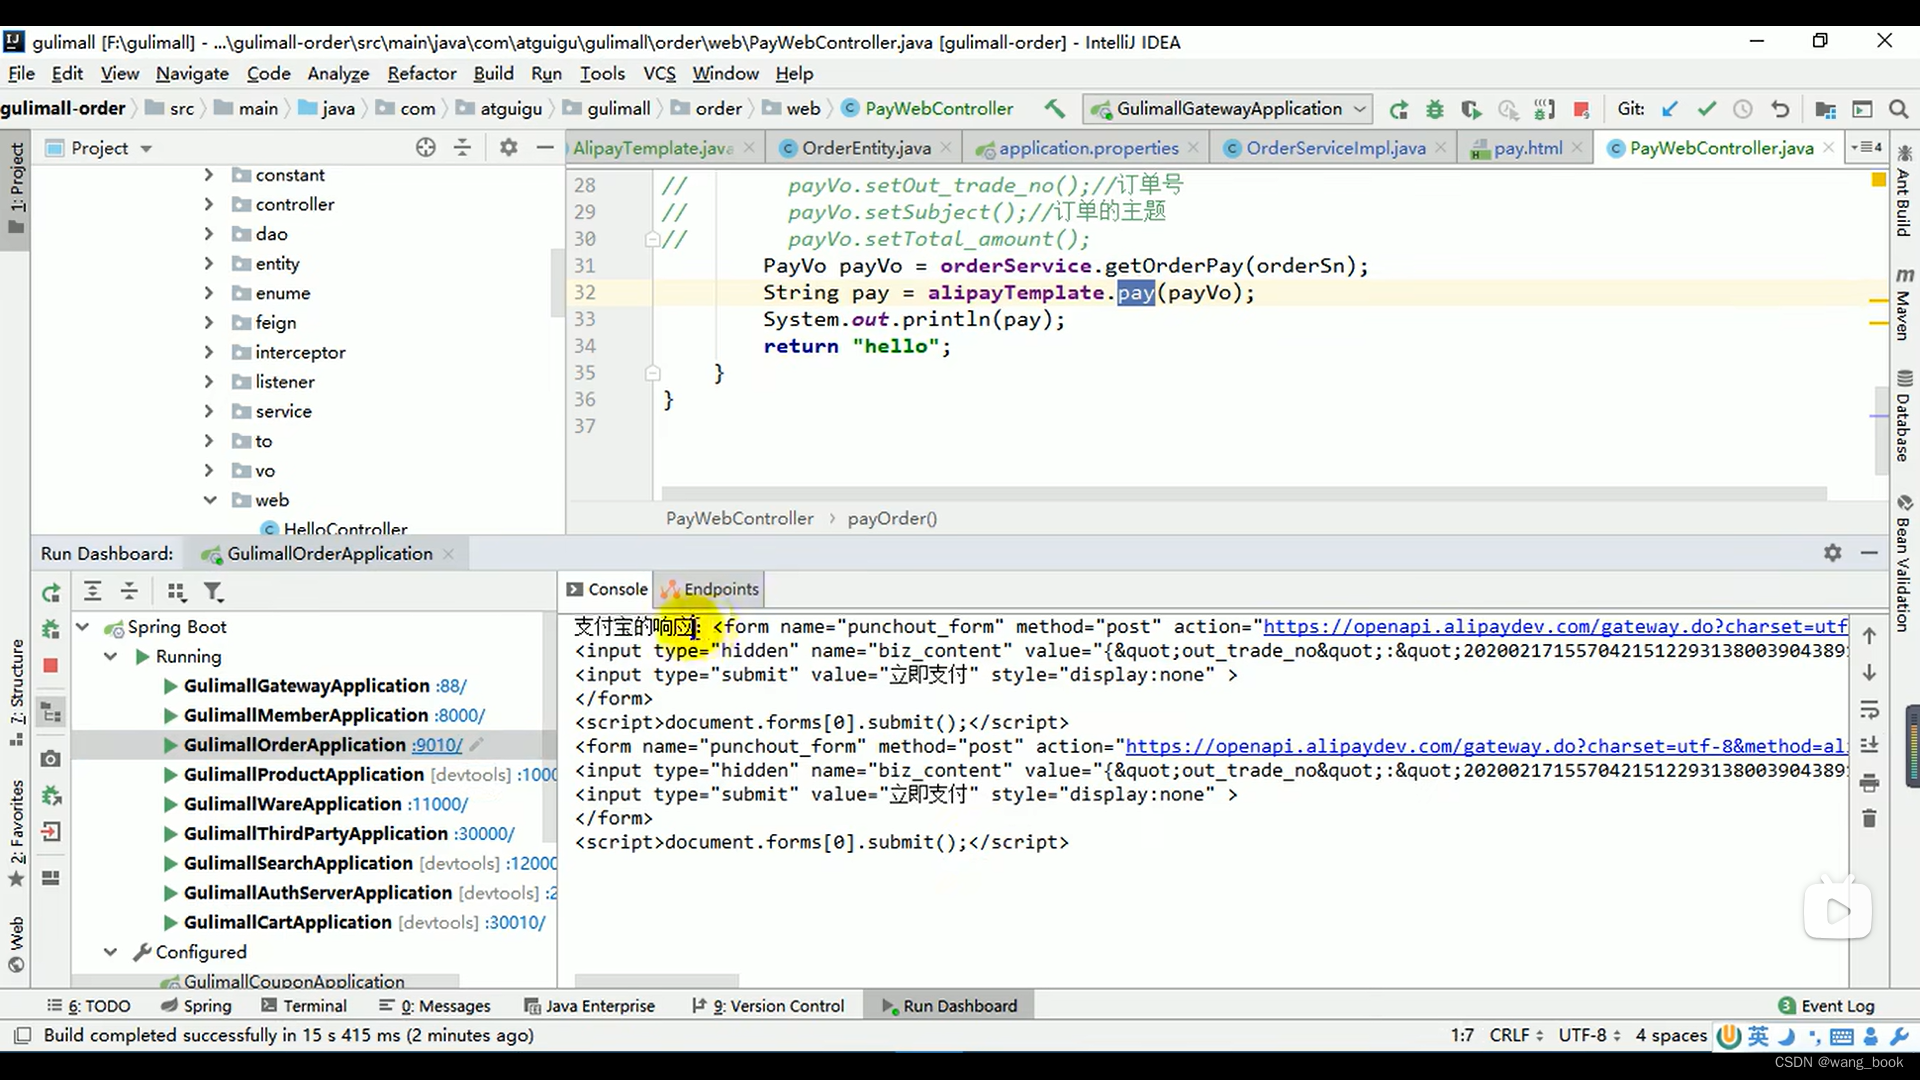Collapse the Spring Boot node

coord(83,627)
